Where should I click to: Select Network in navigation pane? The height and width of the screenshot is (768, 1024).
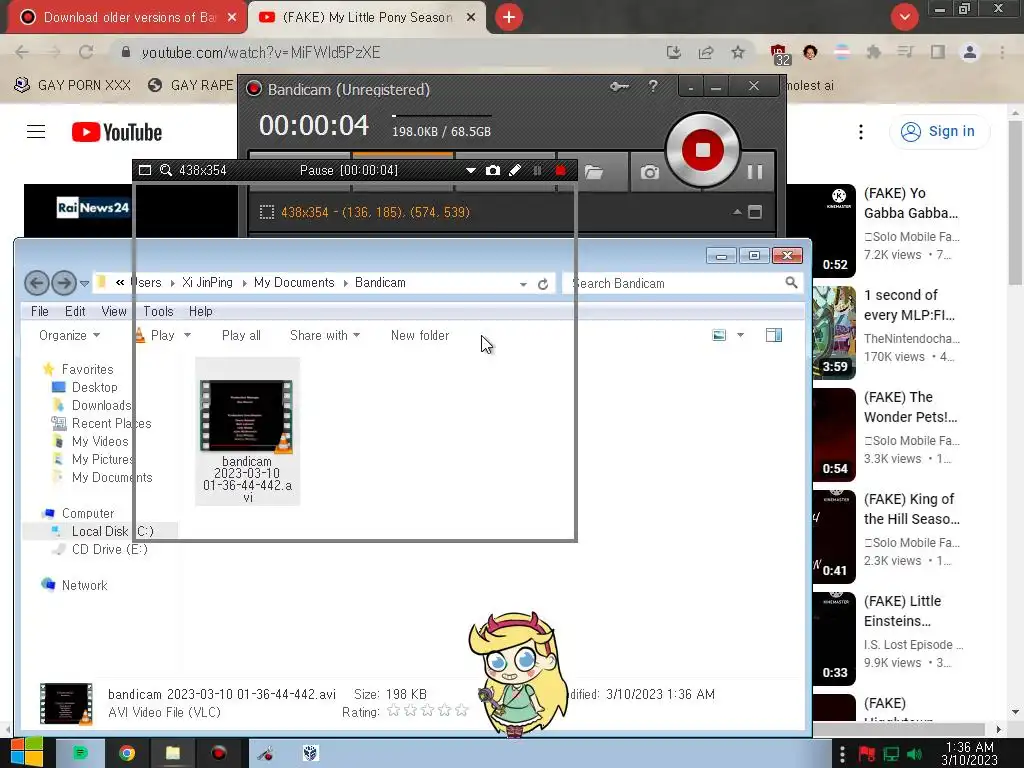(x=84, y=585)
